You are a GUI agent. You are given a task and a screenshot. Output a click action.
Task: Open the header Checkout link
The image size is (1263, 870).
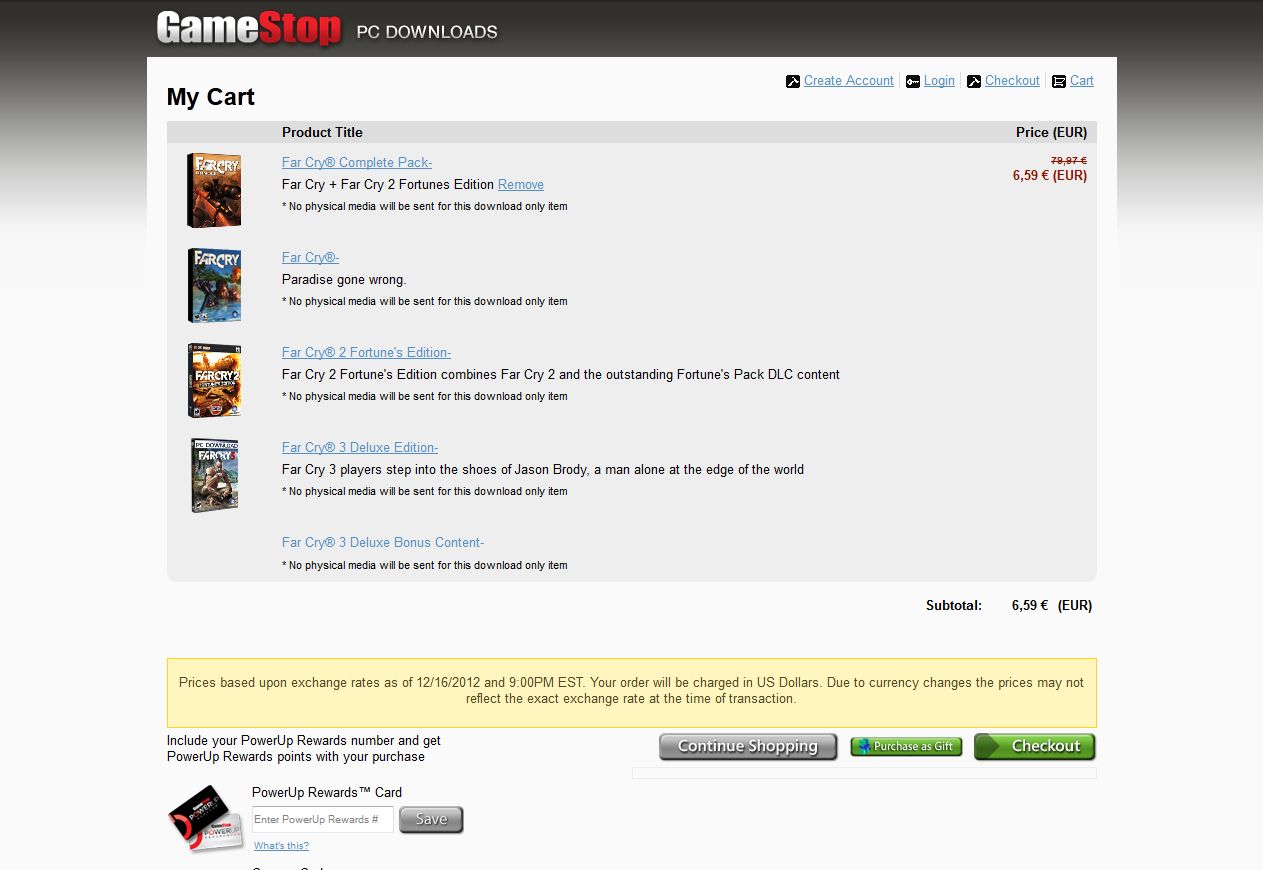coord(1012,80)
